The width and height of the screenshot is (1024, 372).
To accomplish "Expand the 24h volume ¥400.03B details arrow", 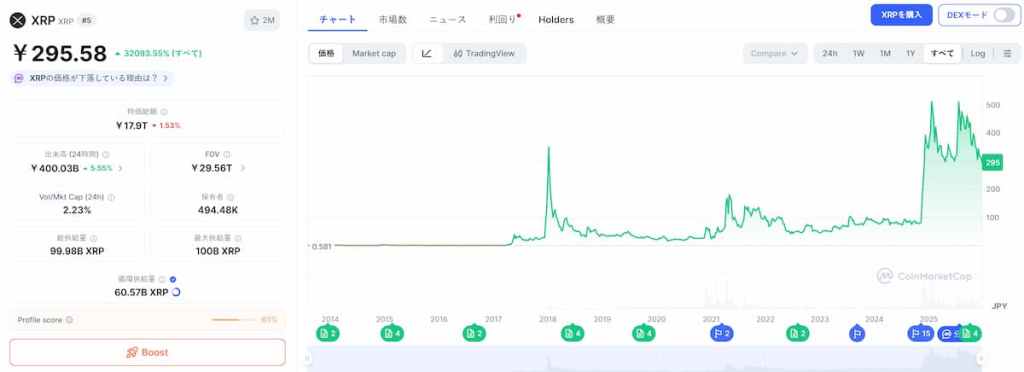I will (x=120, y=168).
